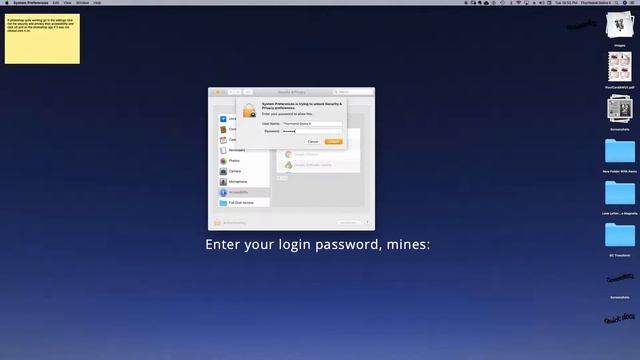Click the Location Services arrow icon
The image size is (640, 360).
(223, 119)
